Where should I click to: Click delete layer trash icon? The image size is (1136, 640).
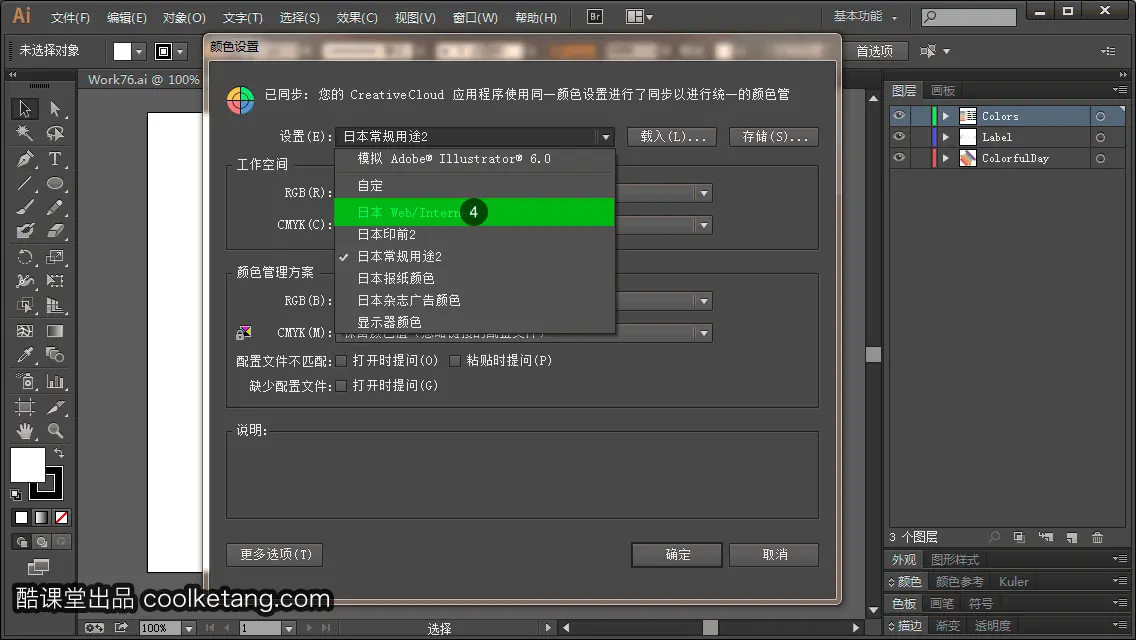pyautogui.click(x=1097, y=537)
